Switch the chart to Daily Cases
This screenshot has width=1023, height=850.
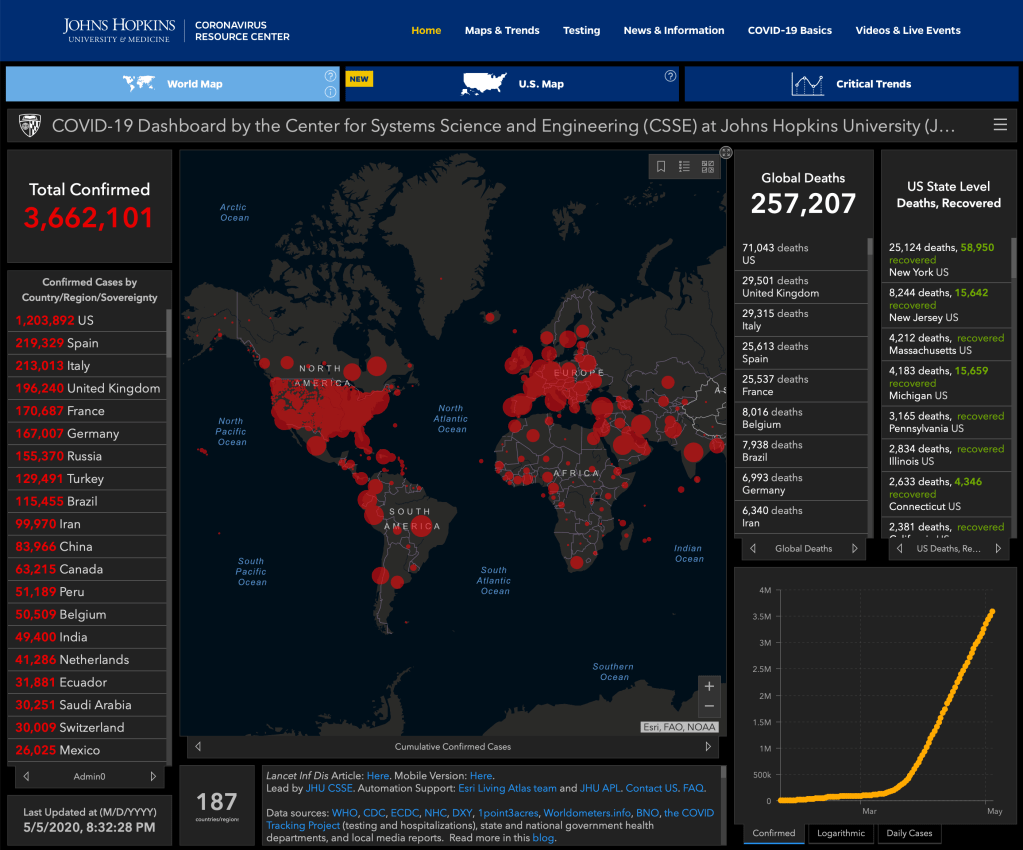tap(909, 833)
